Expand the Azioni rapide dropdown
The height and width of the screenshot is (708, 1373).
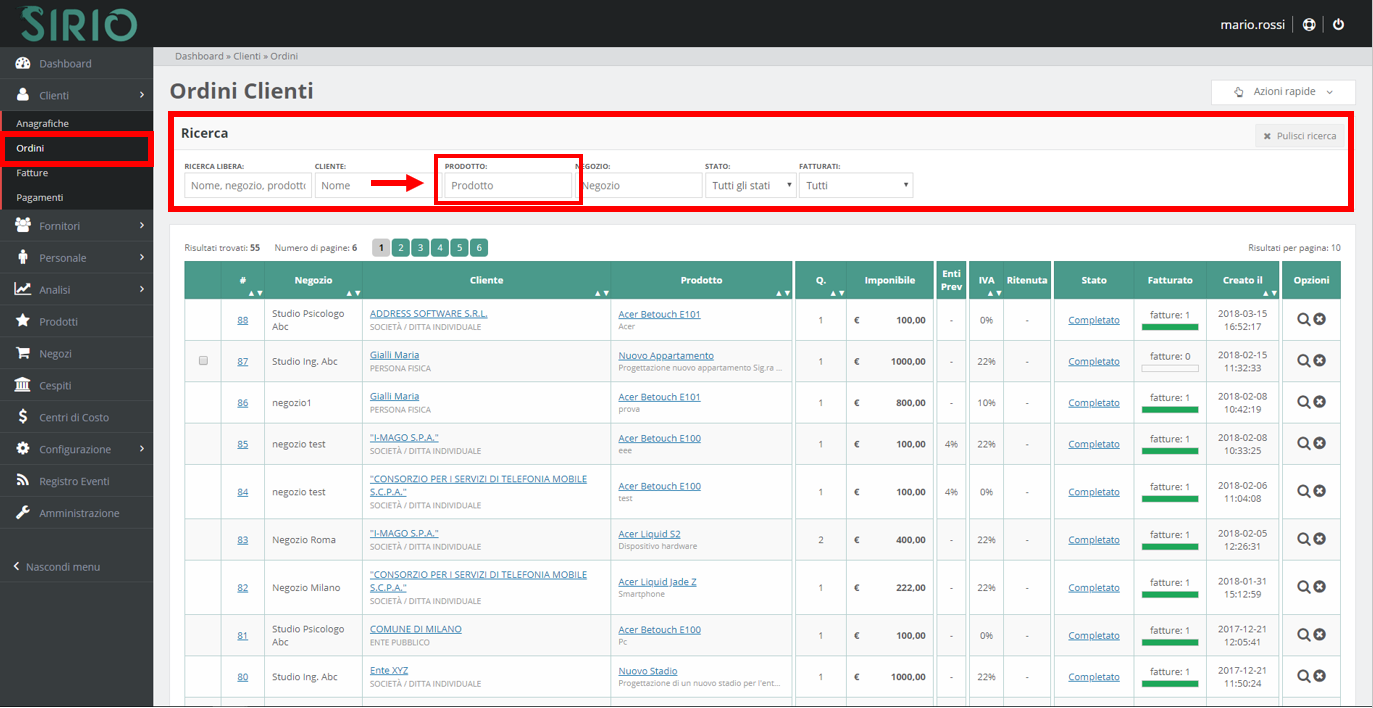pos(1283,92)
